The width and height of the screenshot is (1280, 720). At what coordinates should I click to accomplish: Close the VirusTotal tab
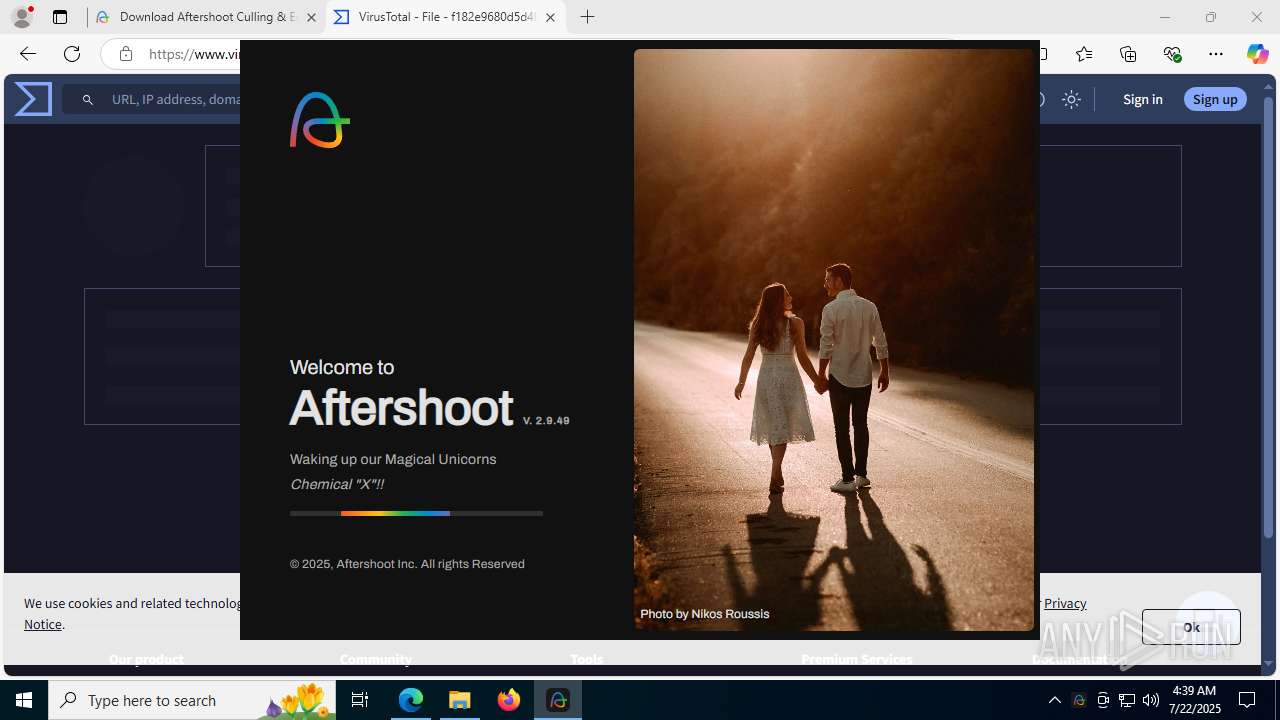(550, 17)
